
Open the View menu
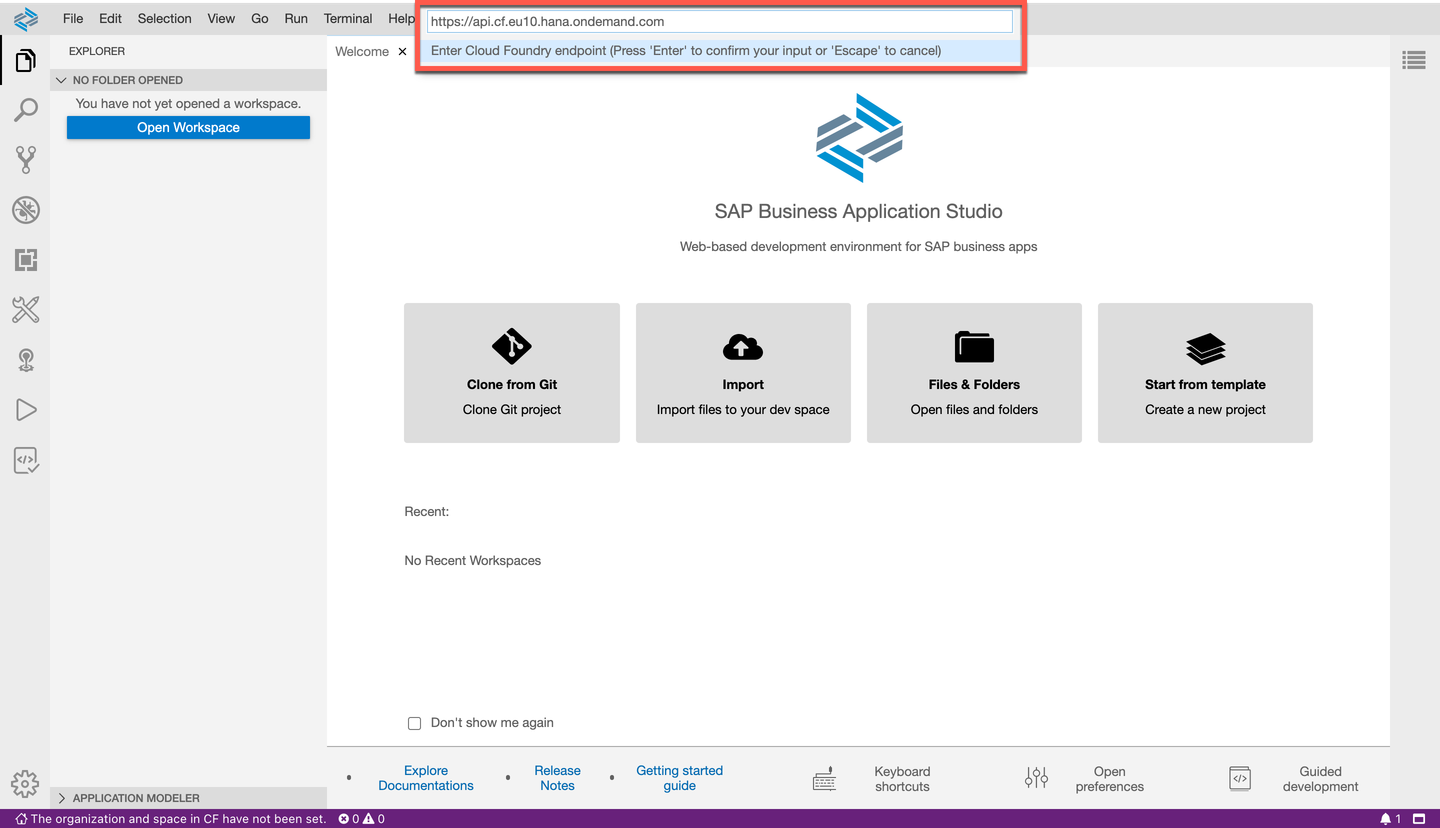pyautogui.click(x=221, y=18)
